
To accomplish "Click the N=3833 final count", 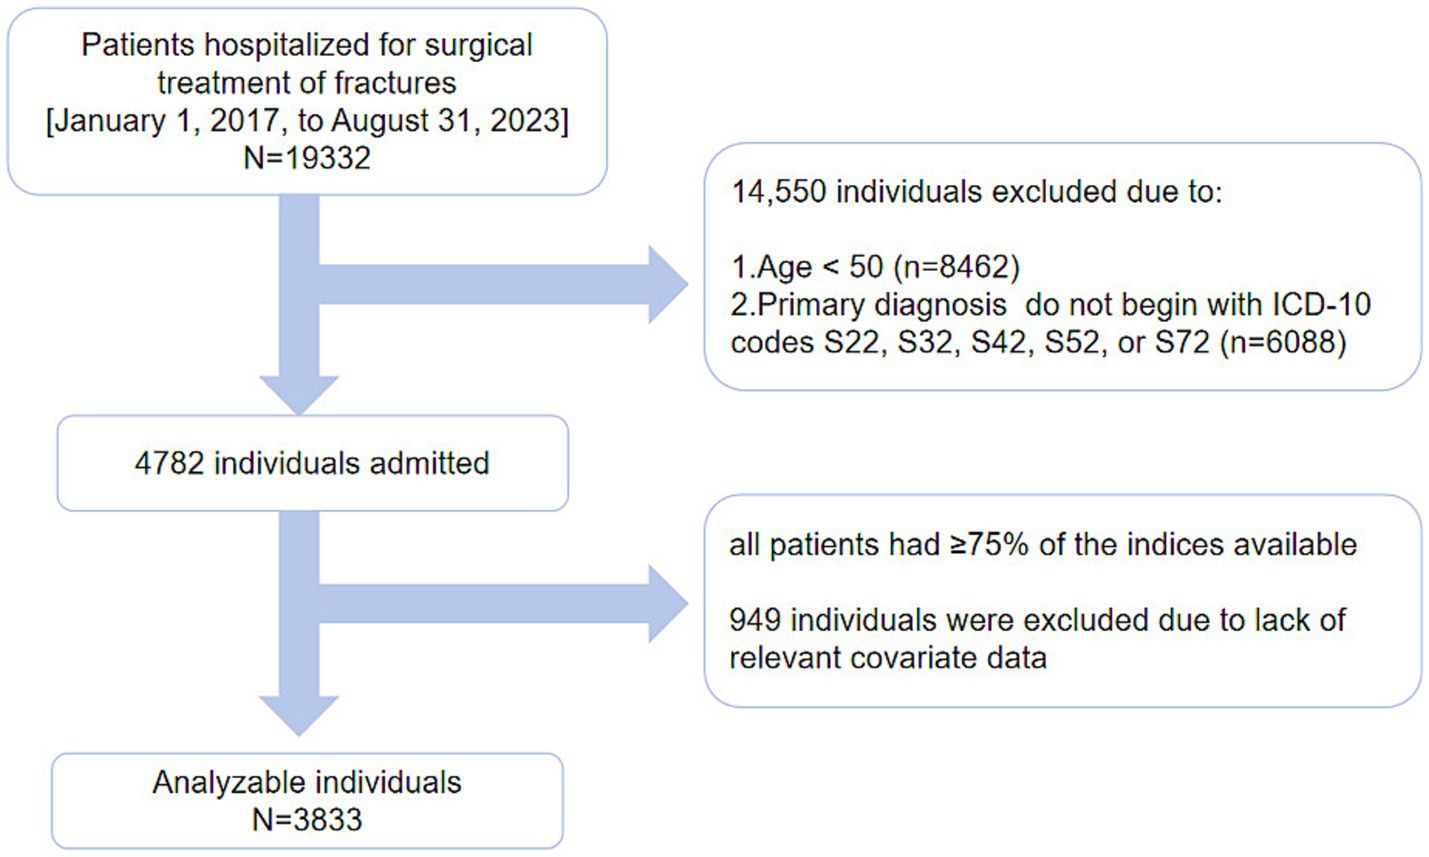I will [306, 820].
